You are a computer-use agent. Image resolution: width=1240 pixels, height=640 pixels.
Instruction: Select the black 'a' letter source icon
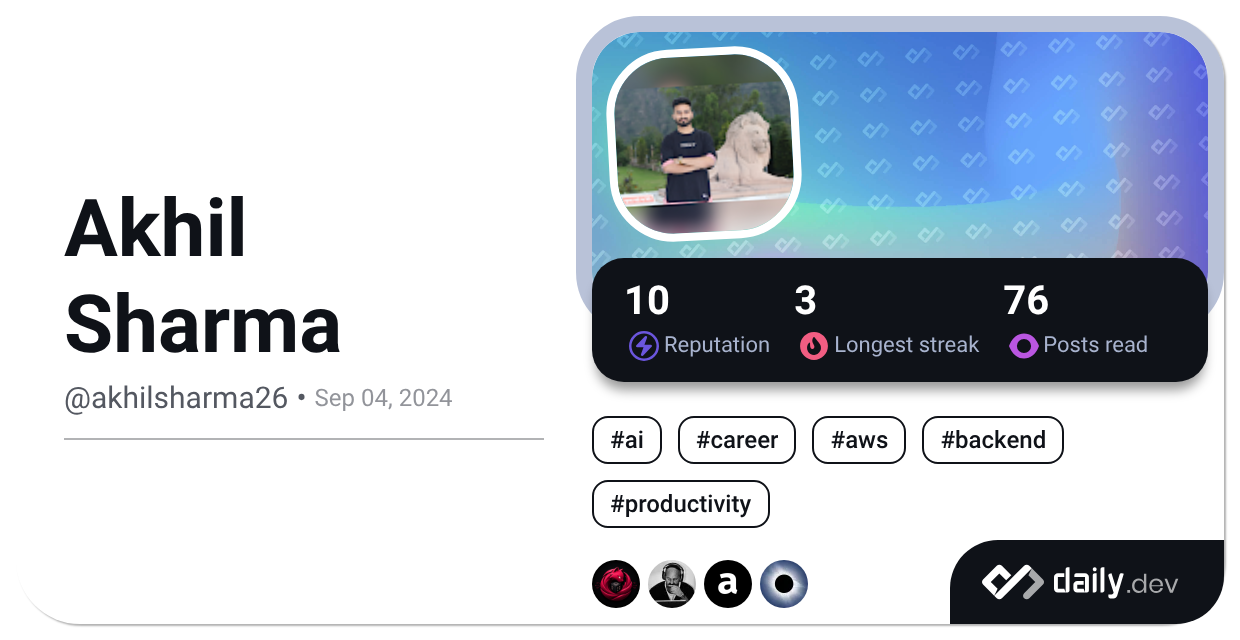(727, 584)
